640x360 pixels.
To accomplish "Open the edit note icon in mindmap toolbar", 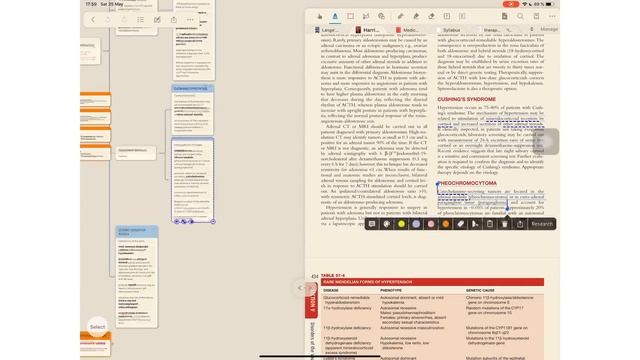I will pos(157,20).
